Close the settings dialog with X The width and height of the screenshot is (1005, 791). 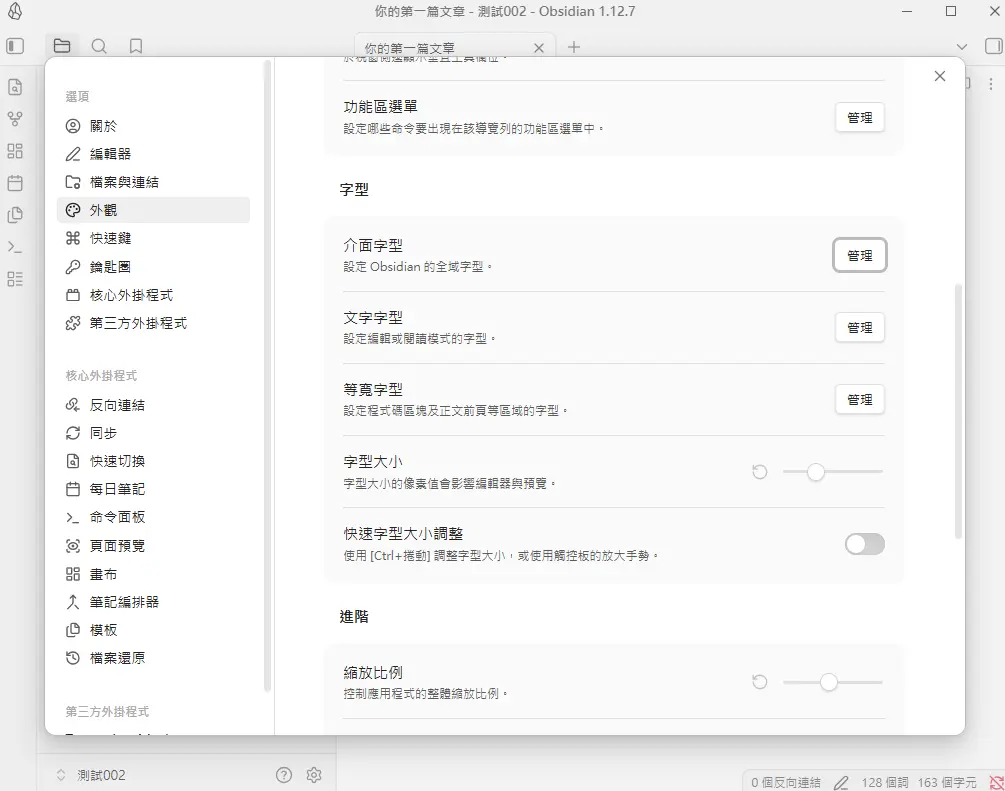(939, 76)
